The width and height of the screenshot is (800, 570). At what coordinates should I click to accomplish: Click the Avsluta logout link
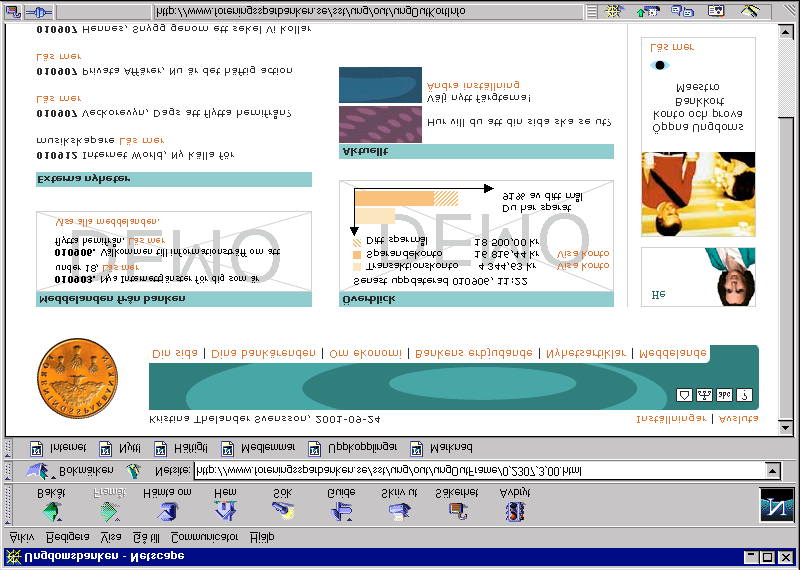click(x=738, y=418)
